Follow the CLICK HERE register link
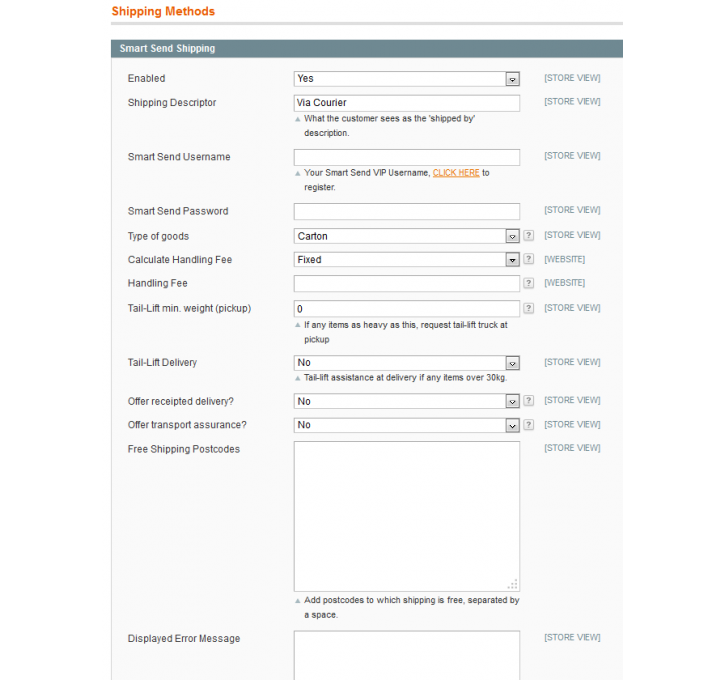The height and width of the screenshot is (680, 725). tap(456, 173)
